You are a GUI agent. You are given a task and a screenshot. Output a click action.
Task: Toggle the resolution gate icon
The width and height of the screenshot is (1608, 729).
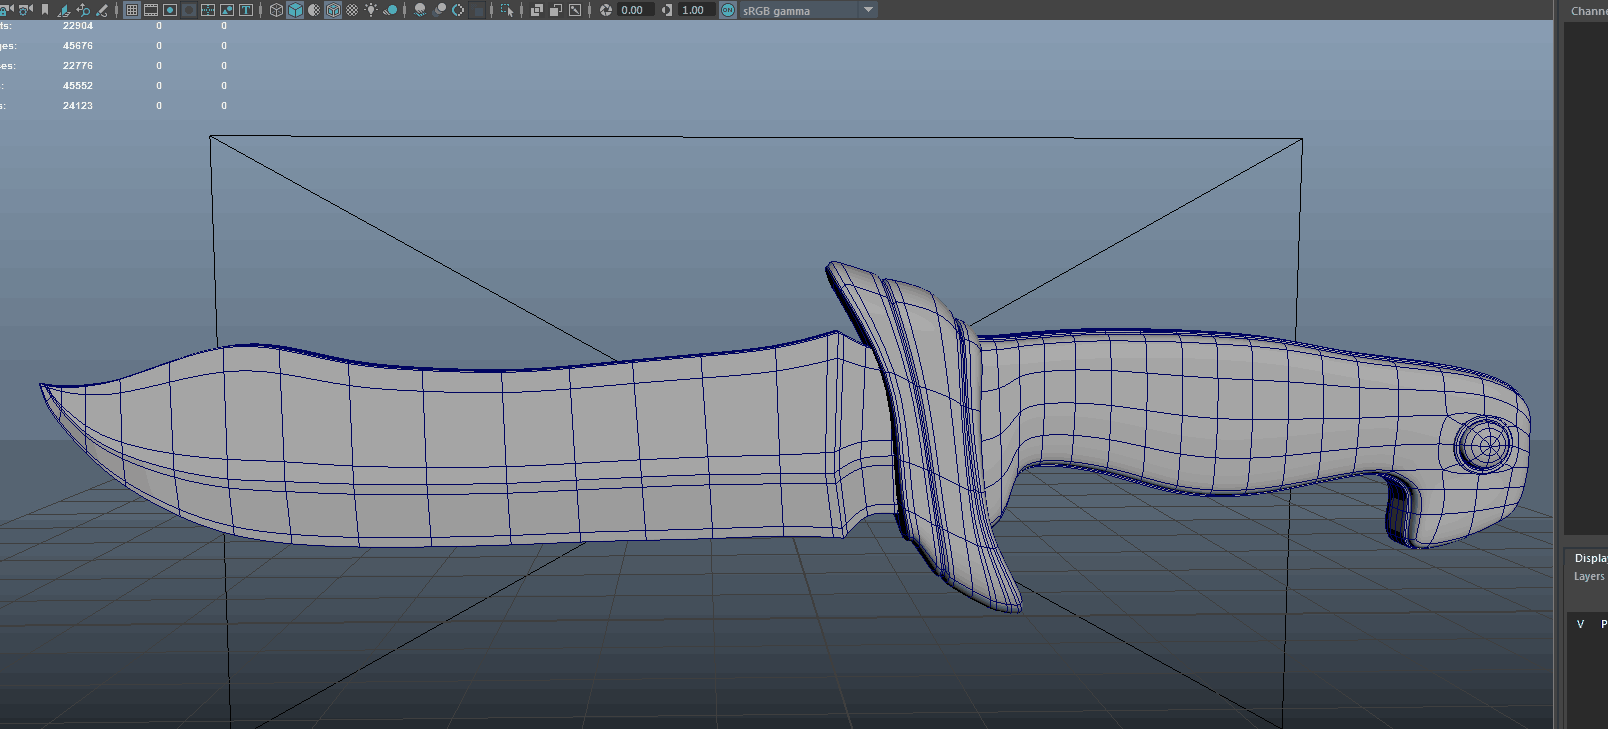pyautogui.click(x=170, y=10)
